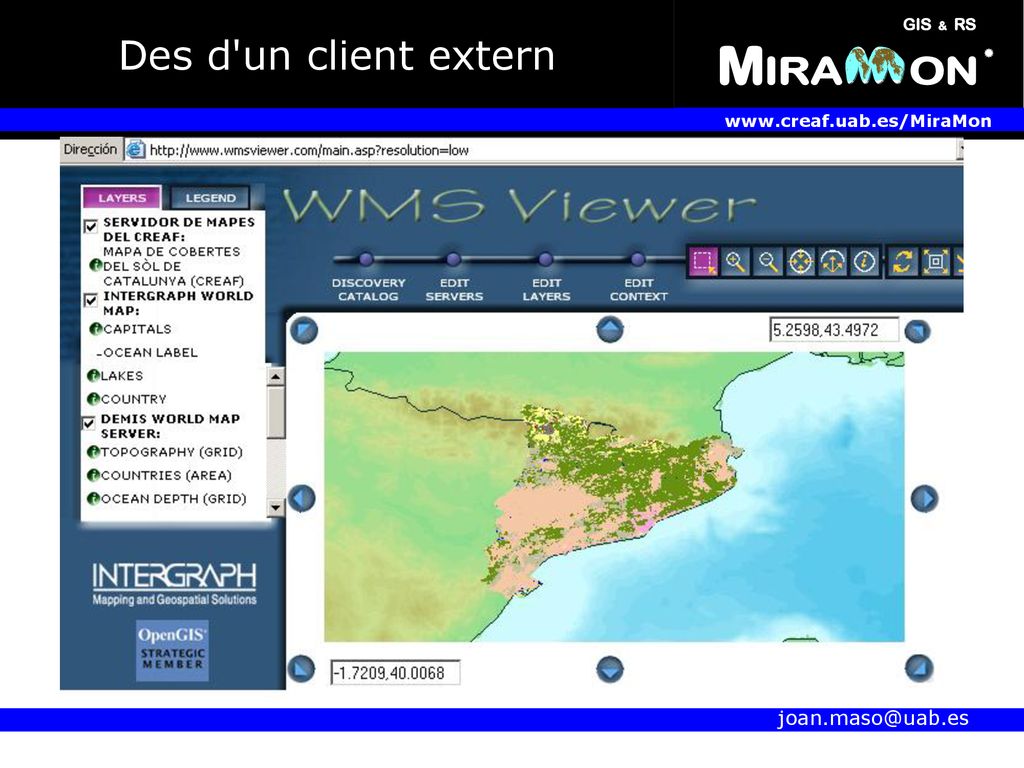Click the lower-left coordinate field -1.7209,40.0068
Image resolution: width=1024 pixels, height=768 pixels.
pyautogui.click(x=395, y=673)
